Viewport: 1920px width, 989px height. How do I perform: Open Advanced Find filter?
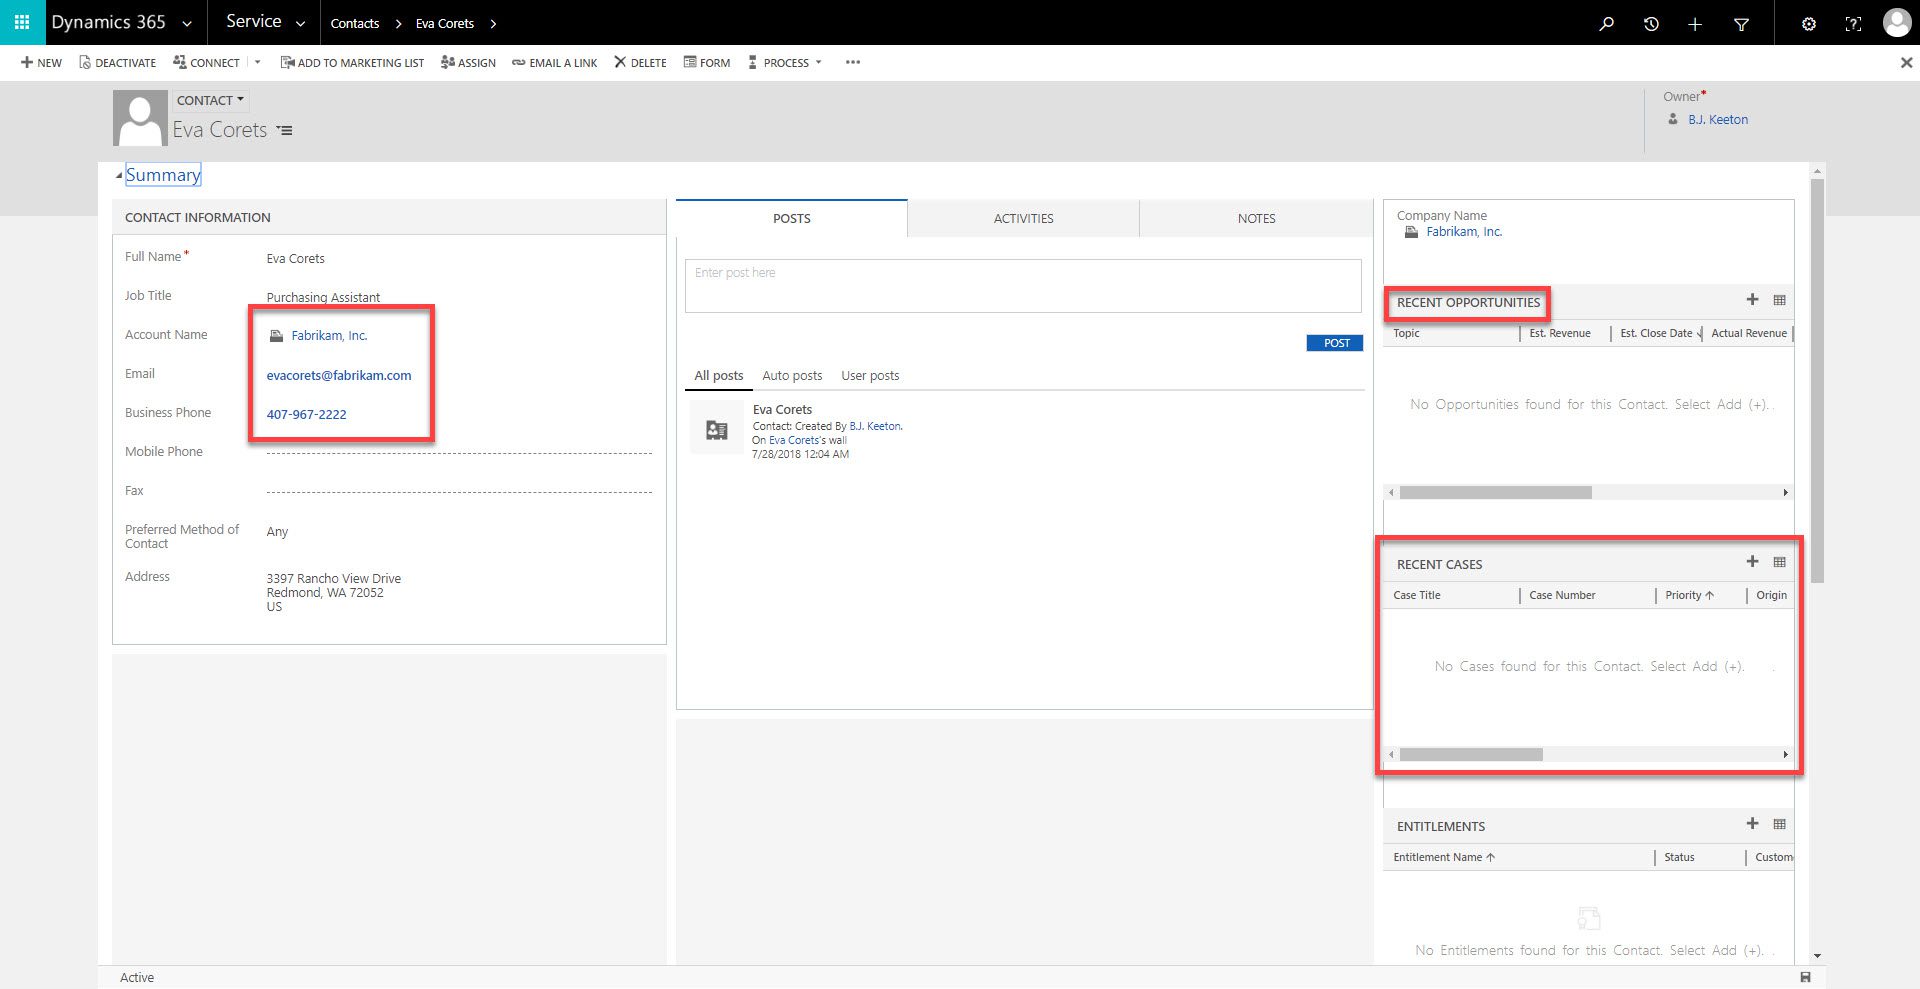[1741, 22]
